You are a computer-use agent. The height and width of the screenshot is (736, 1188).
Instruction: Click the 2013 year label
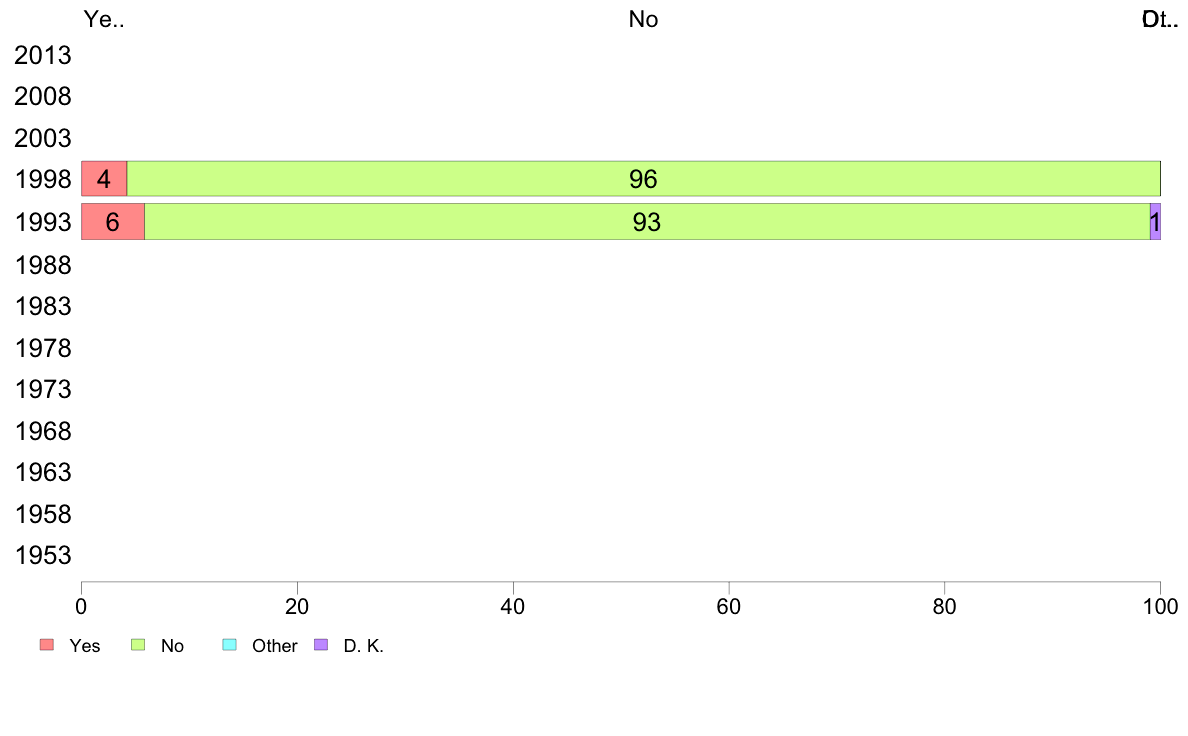tap(43, 55)
